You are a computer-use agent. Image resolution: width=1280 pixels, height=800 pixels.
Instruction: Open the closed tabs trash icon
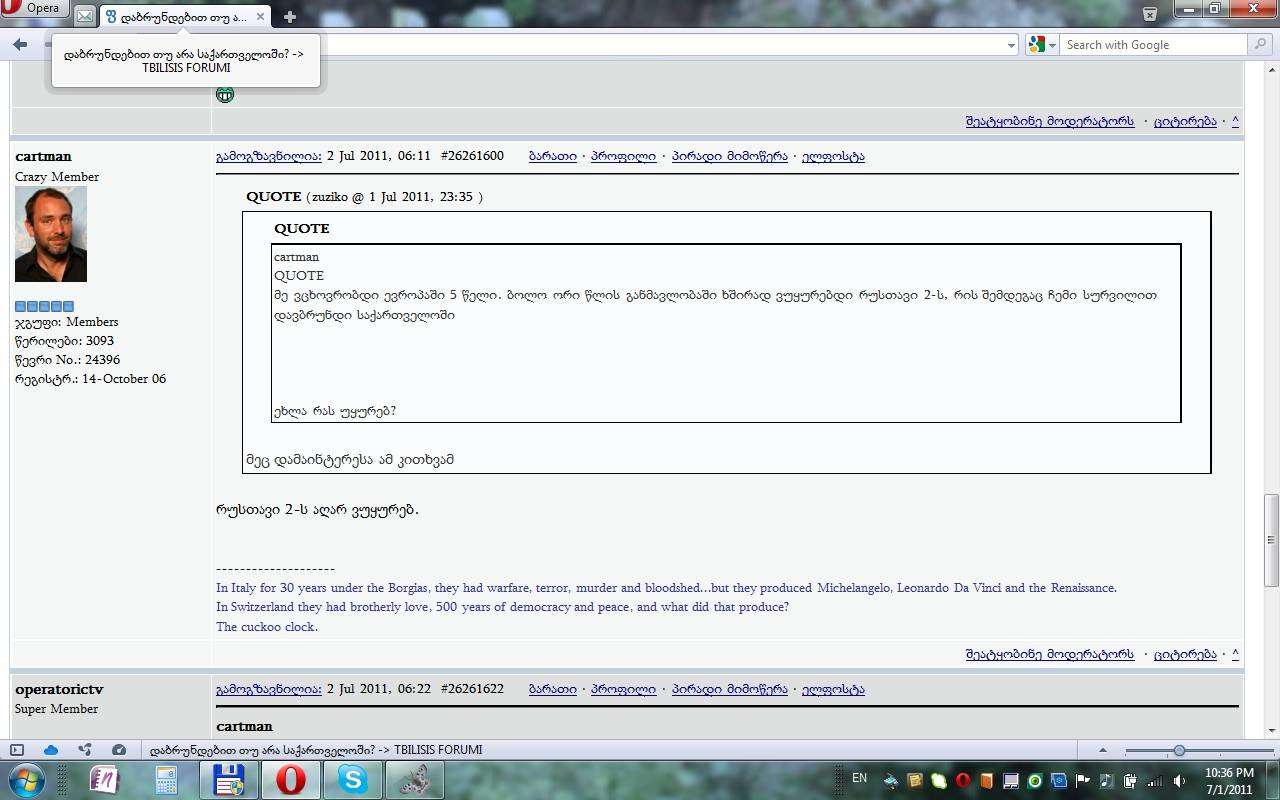pos(1150,13)
